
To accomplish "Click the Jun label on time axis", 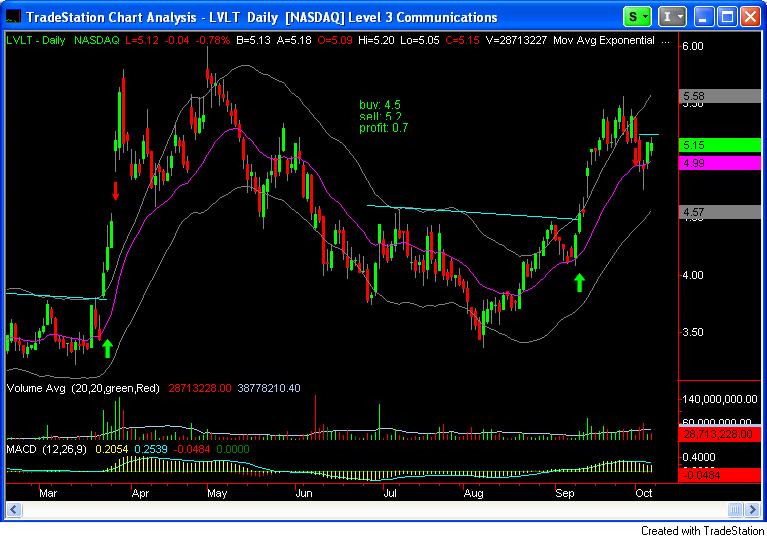I will click(304, 493).
